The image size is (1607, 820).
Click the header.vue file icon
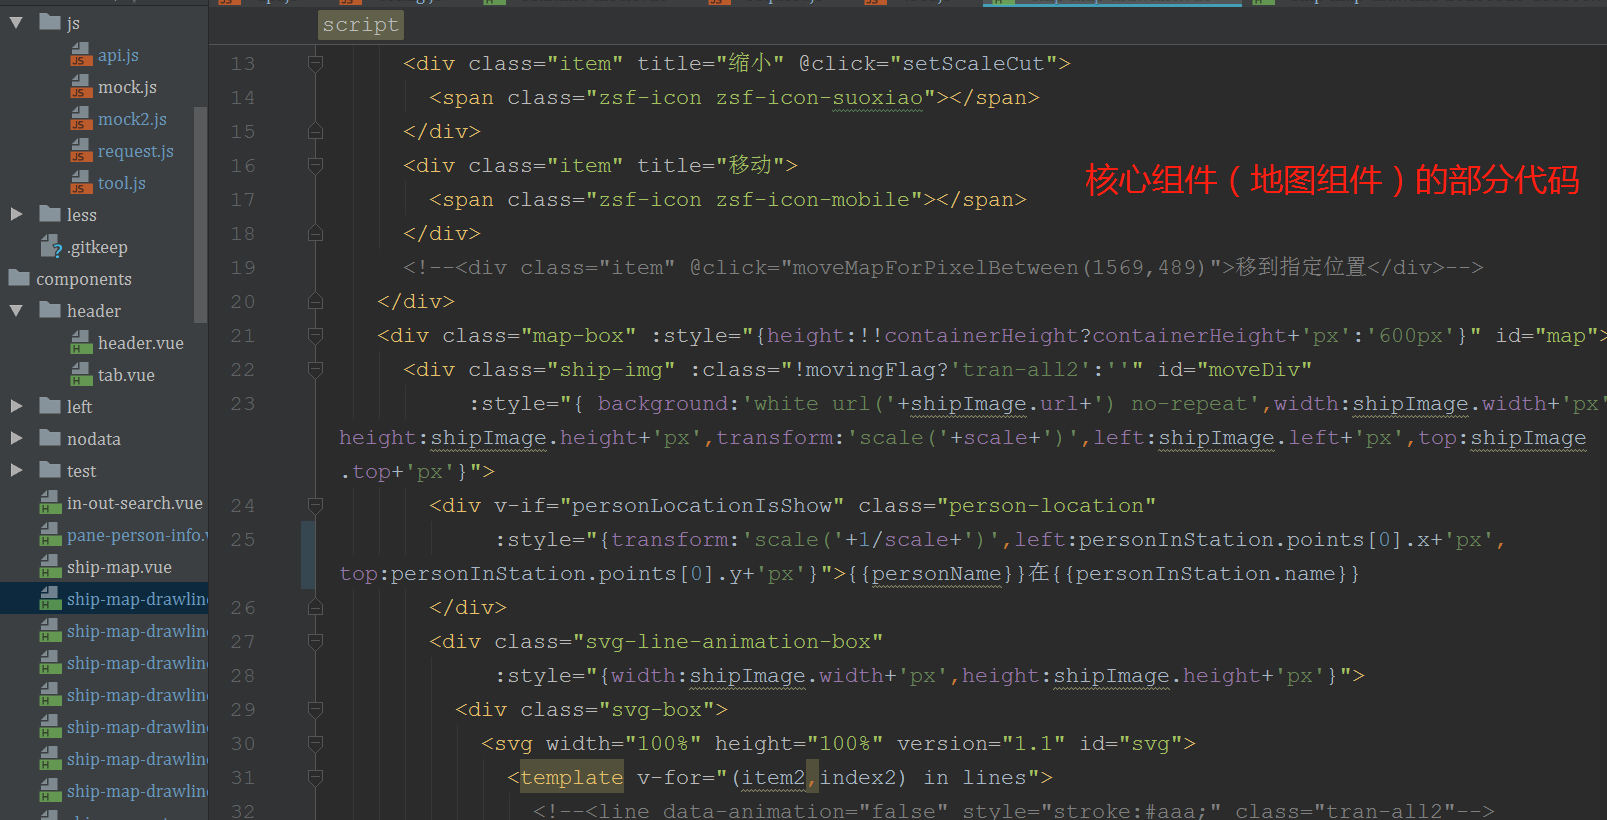81,344
